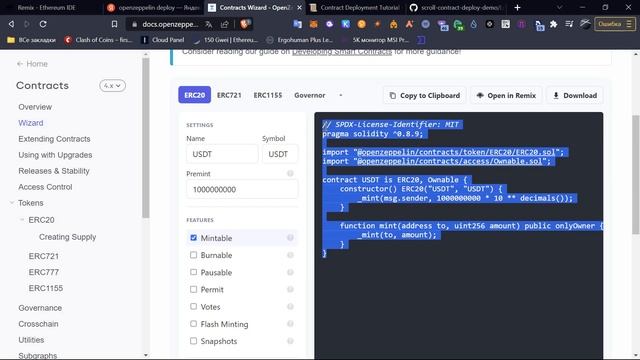Open Extending Contracts sidebar link

(x=54, y=139)
